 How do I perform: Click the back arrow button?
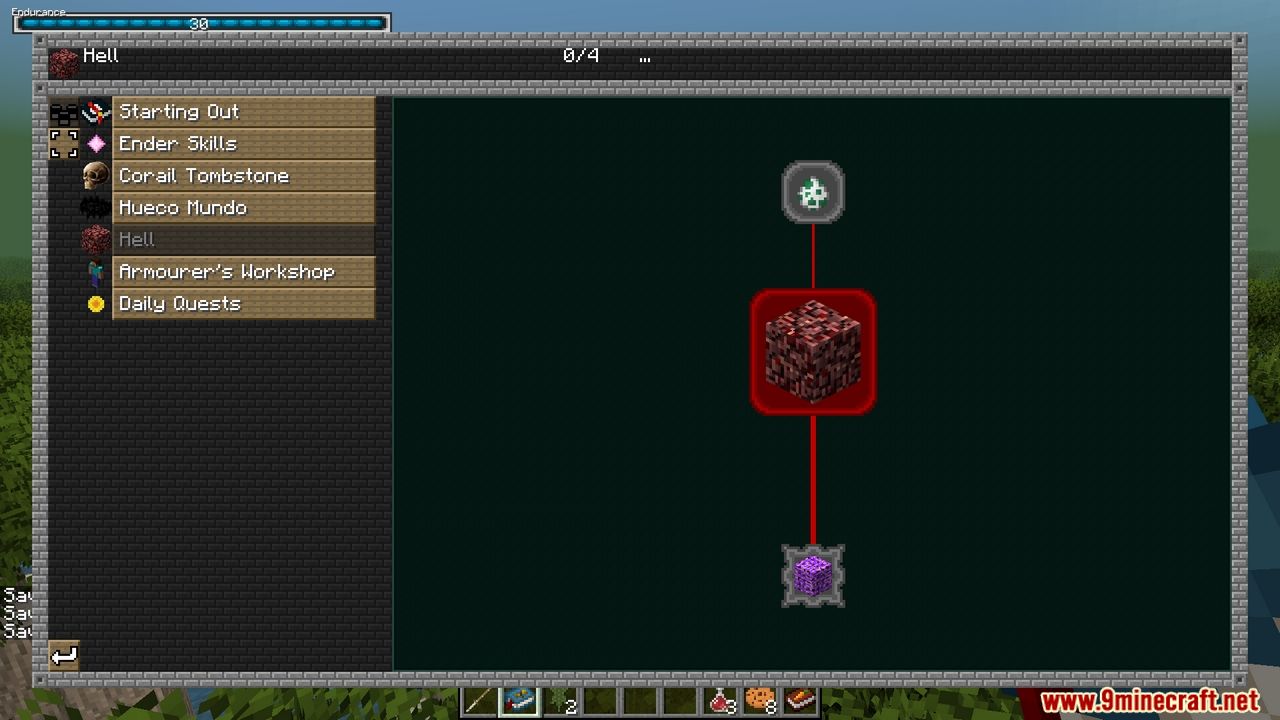point(64,656)
